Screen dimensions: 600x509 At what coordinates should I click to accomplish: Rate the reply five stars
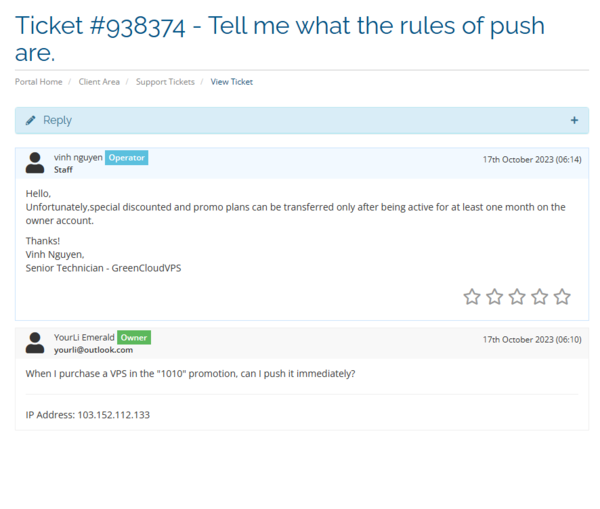click(x=562, y=296)
